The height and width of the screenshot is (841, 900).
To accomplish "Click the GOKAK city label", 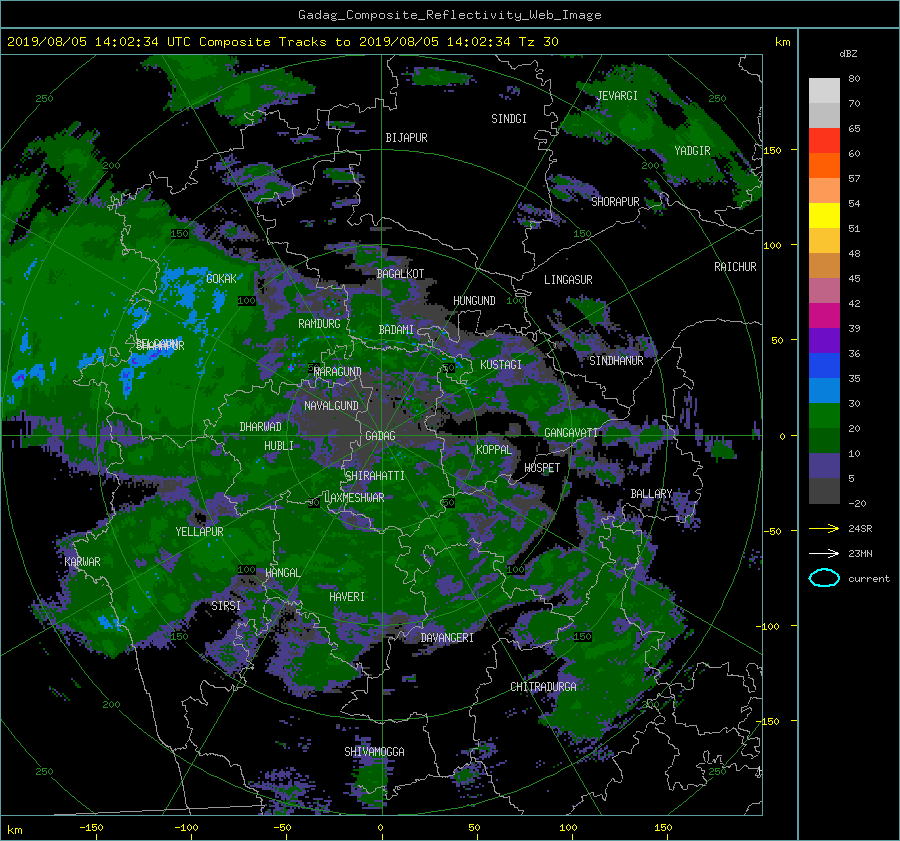I will click(222, 279).
